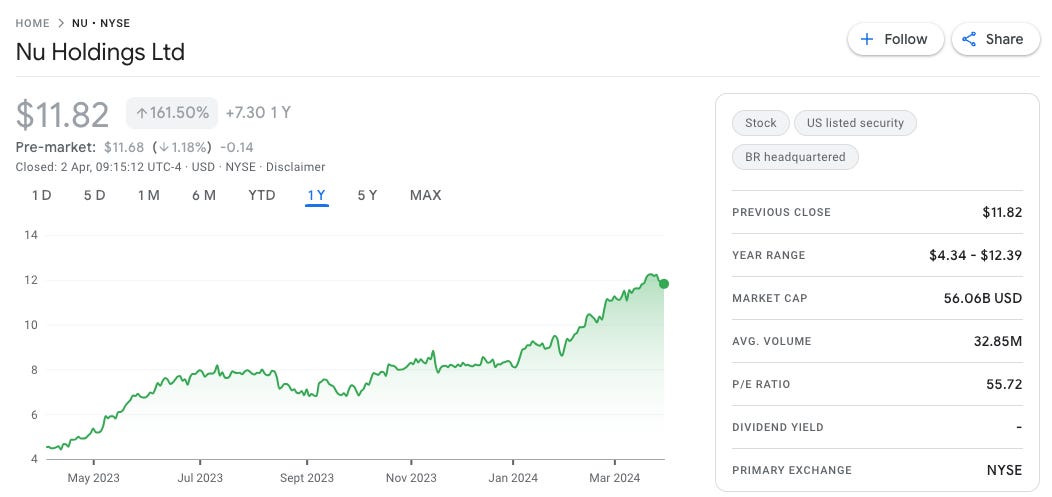Image resolution: width=1052 pixels, height=497 pixels.
Task: Show the YTD chart range
Action: tap(262, 195)
